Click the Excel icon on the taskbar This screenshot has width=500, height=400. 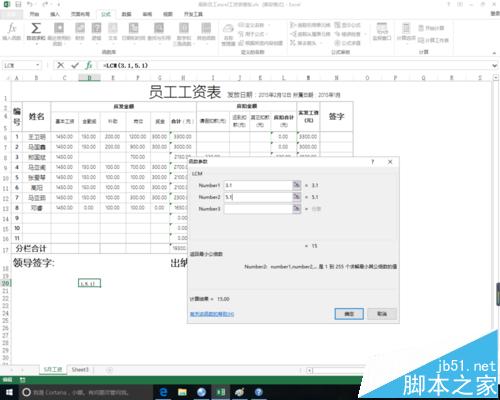click(220, 392)
